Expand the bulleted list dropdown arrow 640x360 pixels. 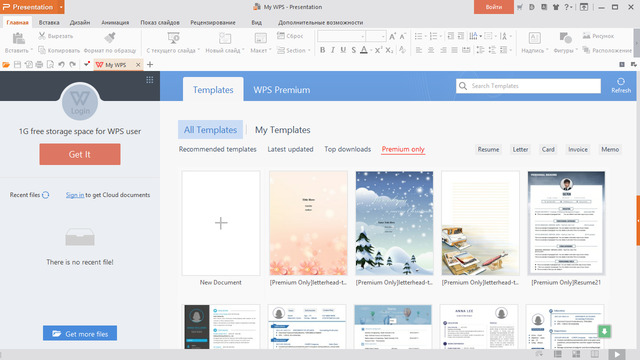[426, 36]
